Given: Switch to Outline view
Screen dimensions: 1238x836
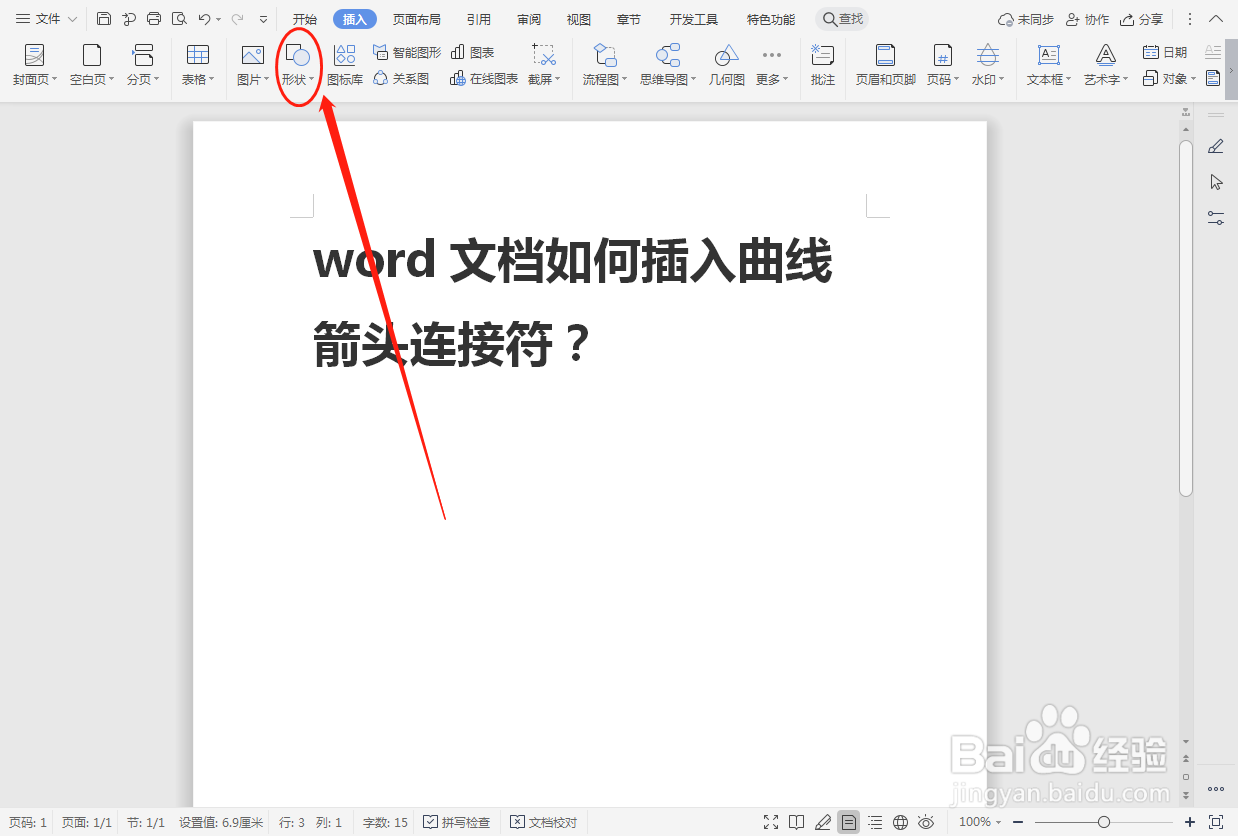Looking at the screenshot, I should (875, 822).
